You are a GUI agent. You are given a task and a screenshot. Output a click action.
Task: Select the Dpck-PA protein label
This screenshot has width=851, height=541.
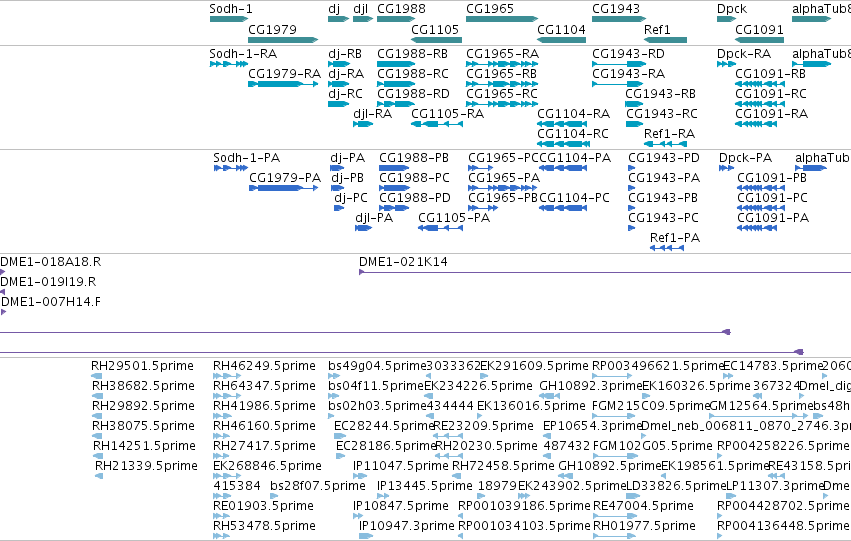click(x=745, y=158)
